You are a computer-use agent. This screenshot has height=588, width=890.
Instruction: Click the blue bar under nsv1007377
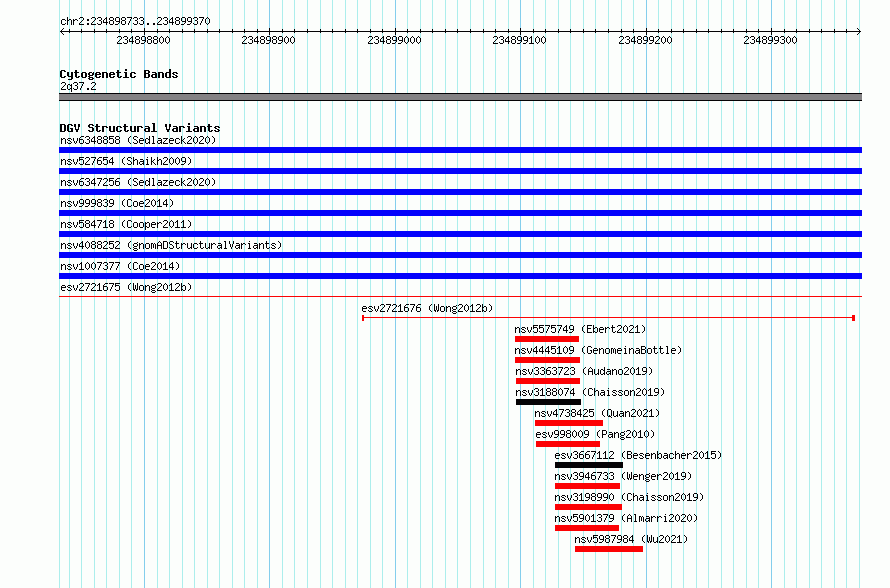(x=460, y=276)
